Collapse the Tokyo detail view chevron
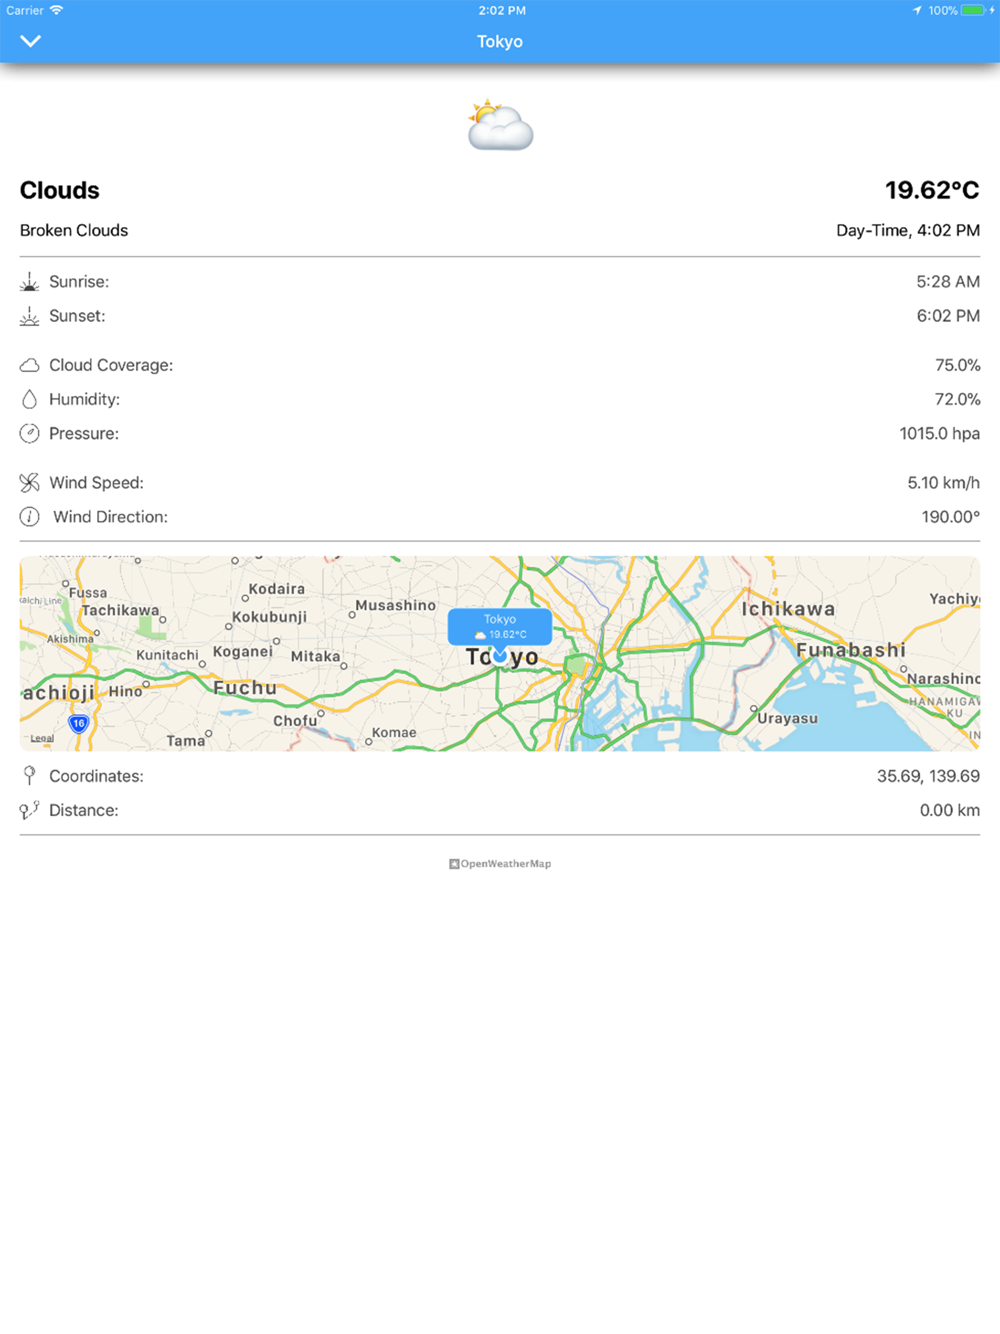 point(31,41)
